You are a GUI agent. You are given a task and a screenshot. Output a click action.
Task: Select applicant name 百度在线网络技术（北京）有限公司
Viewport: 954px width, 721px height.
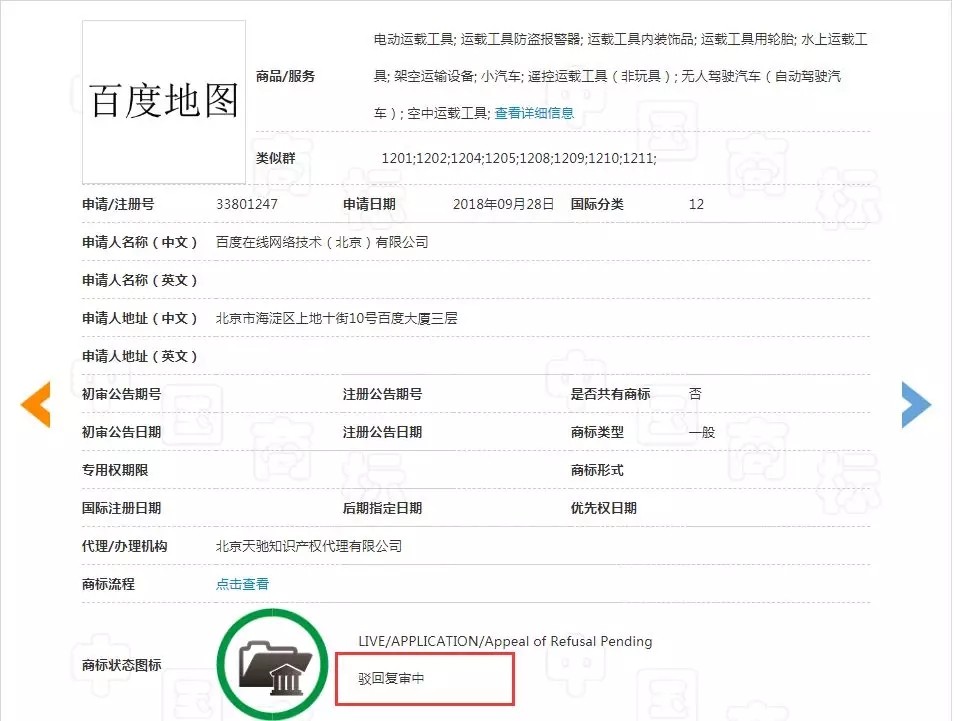(322, 242)
